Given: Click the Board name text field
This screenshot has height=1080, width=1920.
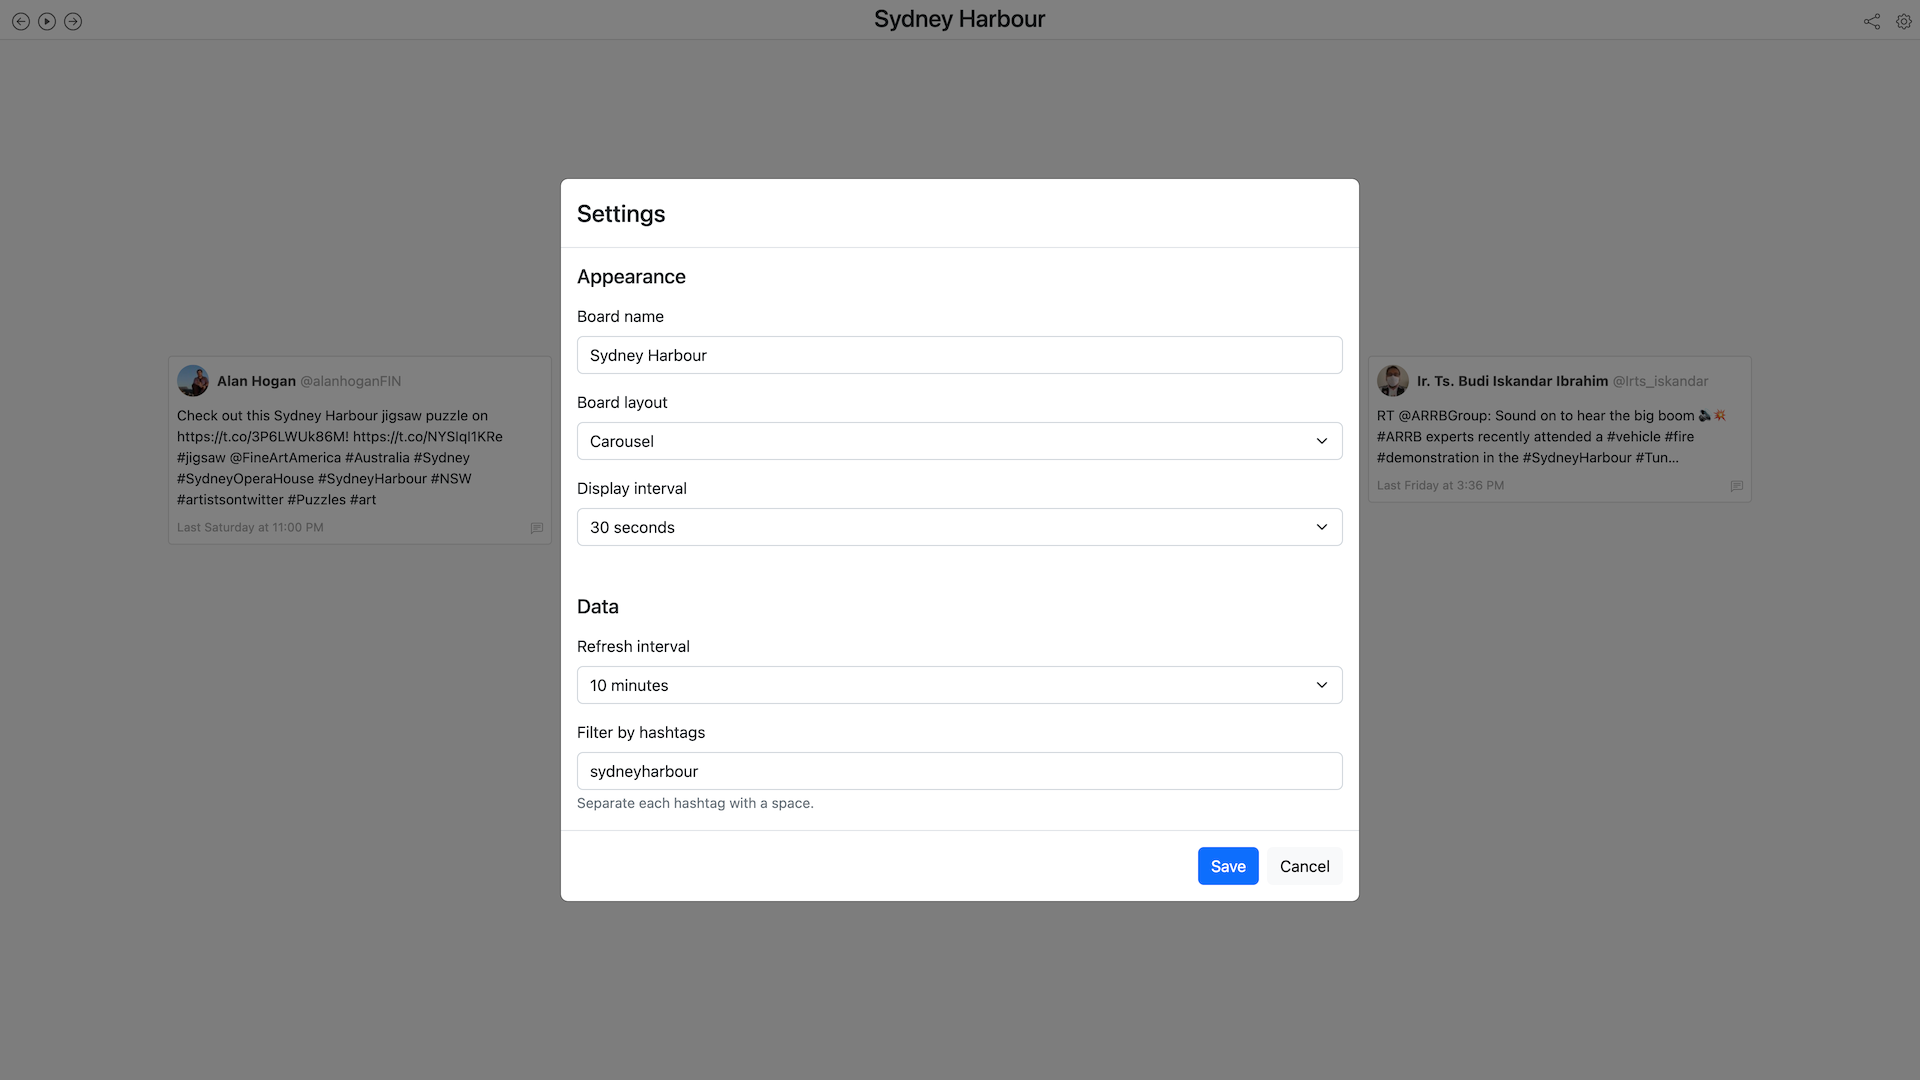Looking at the screenshot, I should click(959, 355).
